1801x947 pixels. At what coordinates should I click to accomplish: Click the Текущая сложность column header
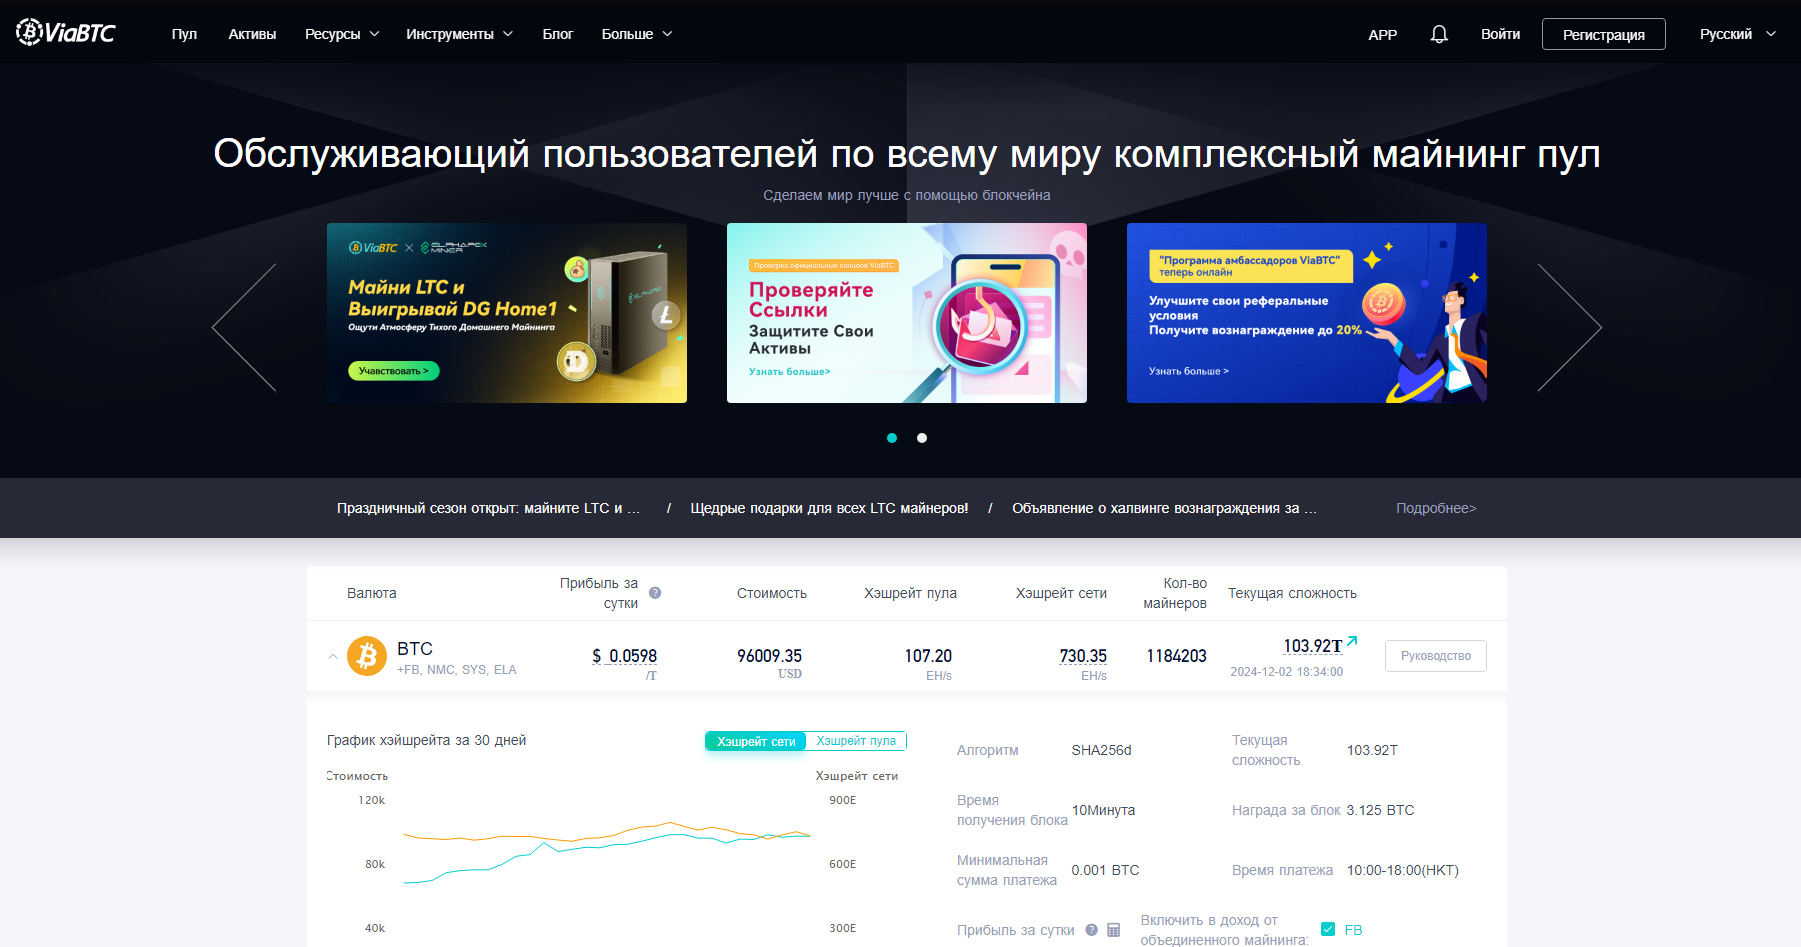1292,593
